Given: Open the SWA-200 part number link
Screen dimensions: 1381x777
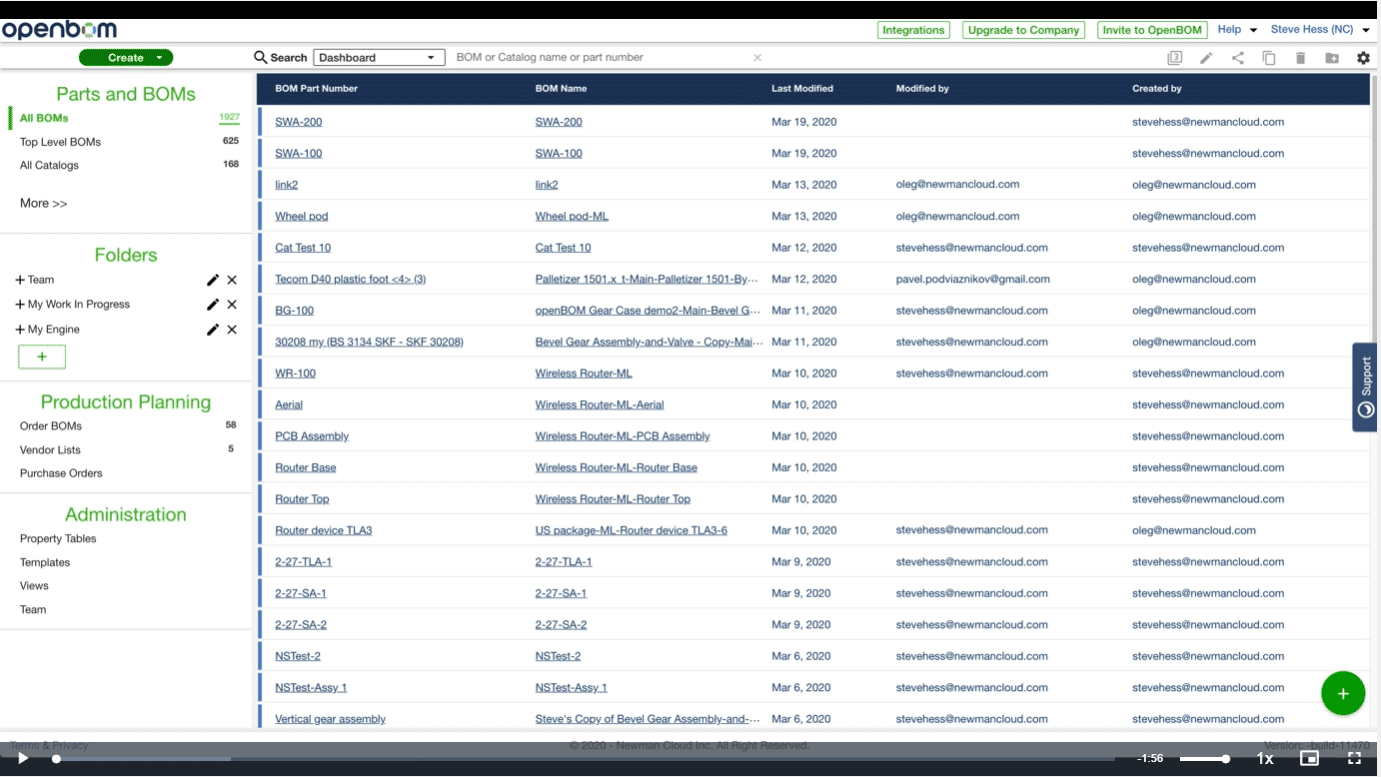Looking at the screenshot, I should 298,122.
